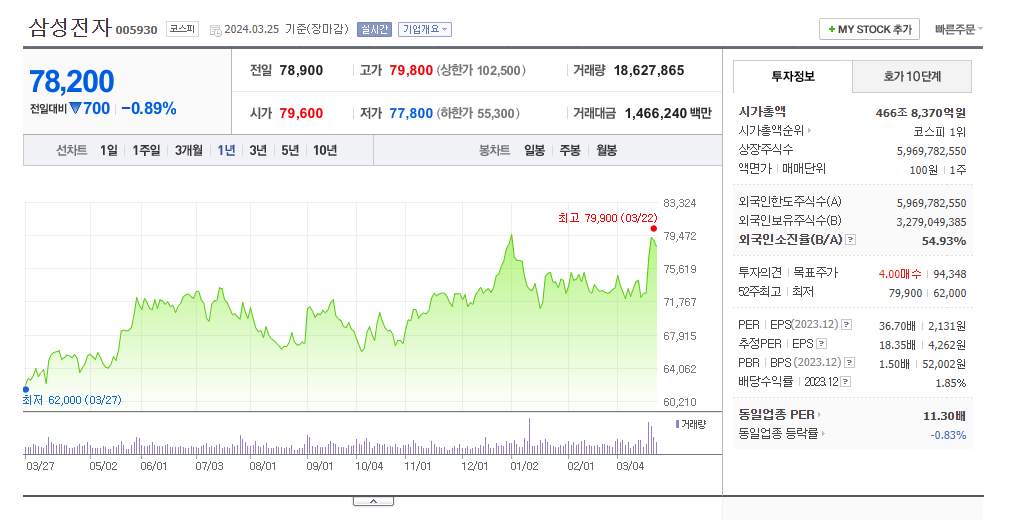Select the 1년 line chart period
Image resolution: width=1013 pixels, height=520 pixels.
point(226,151)
